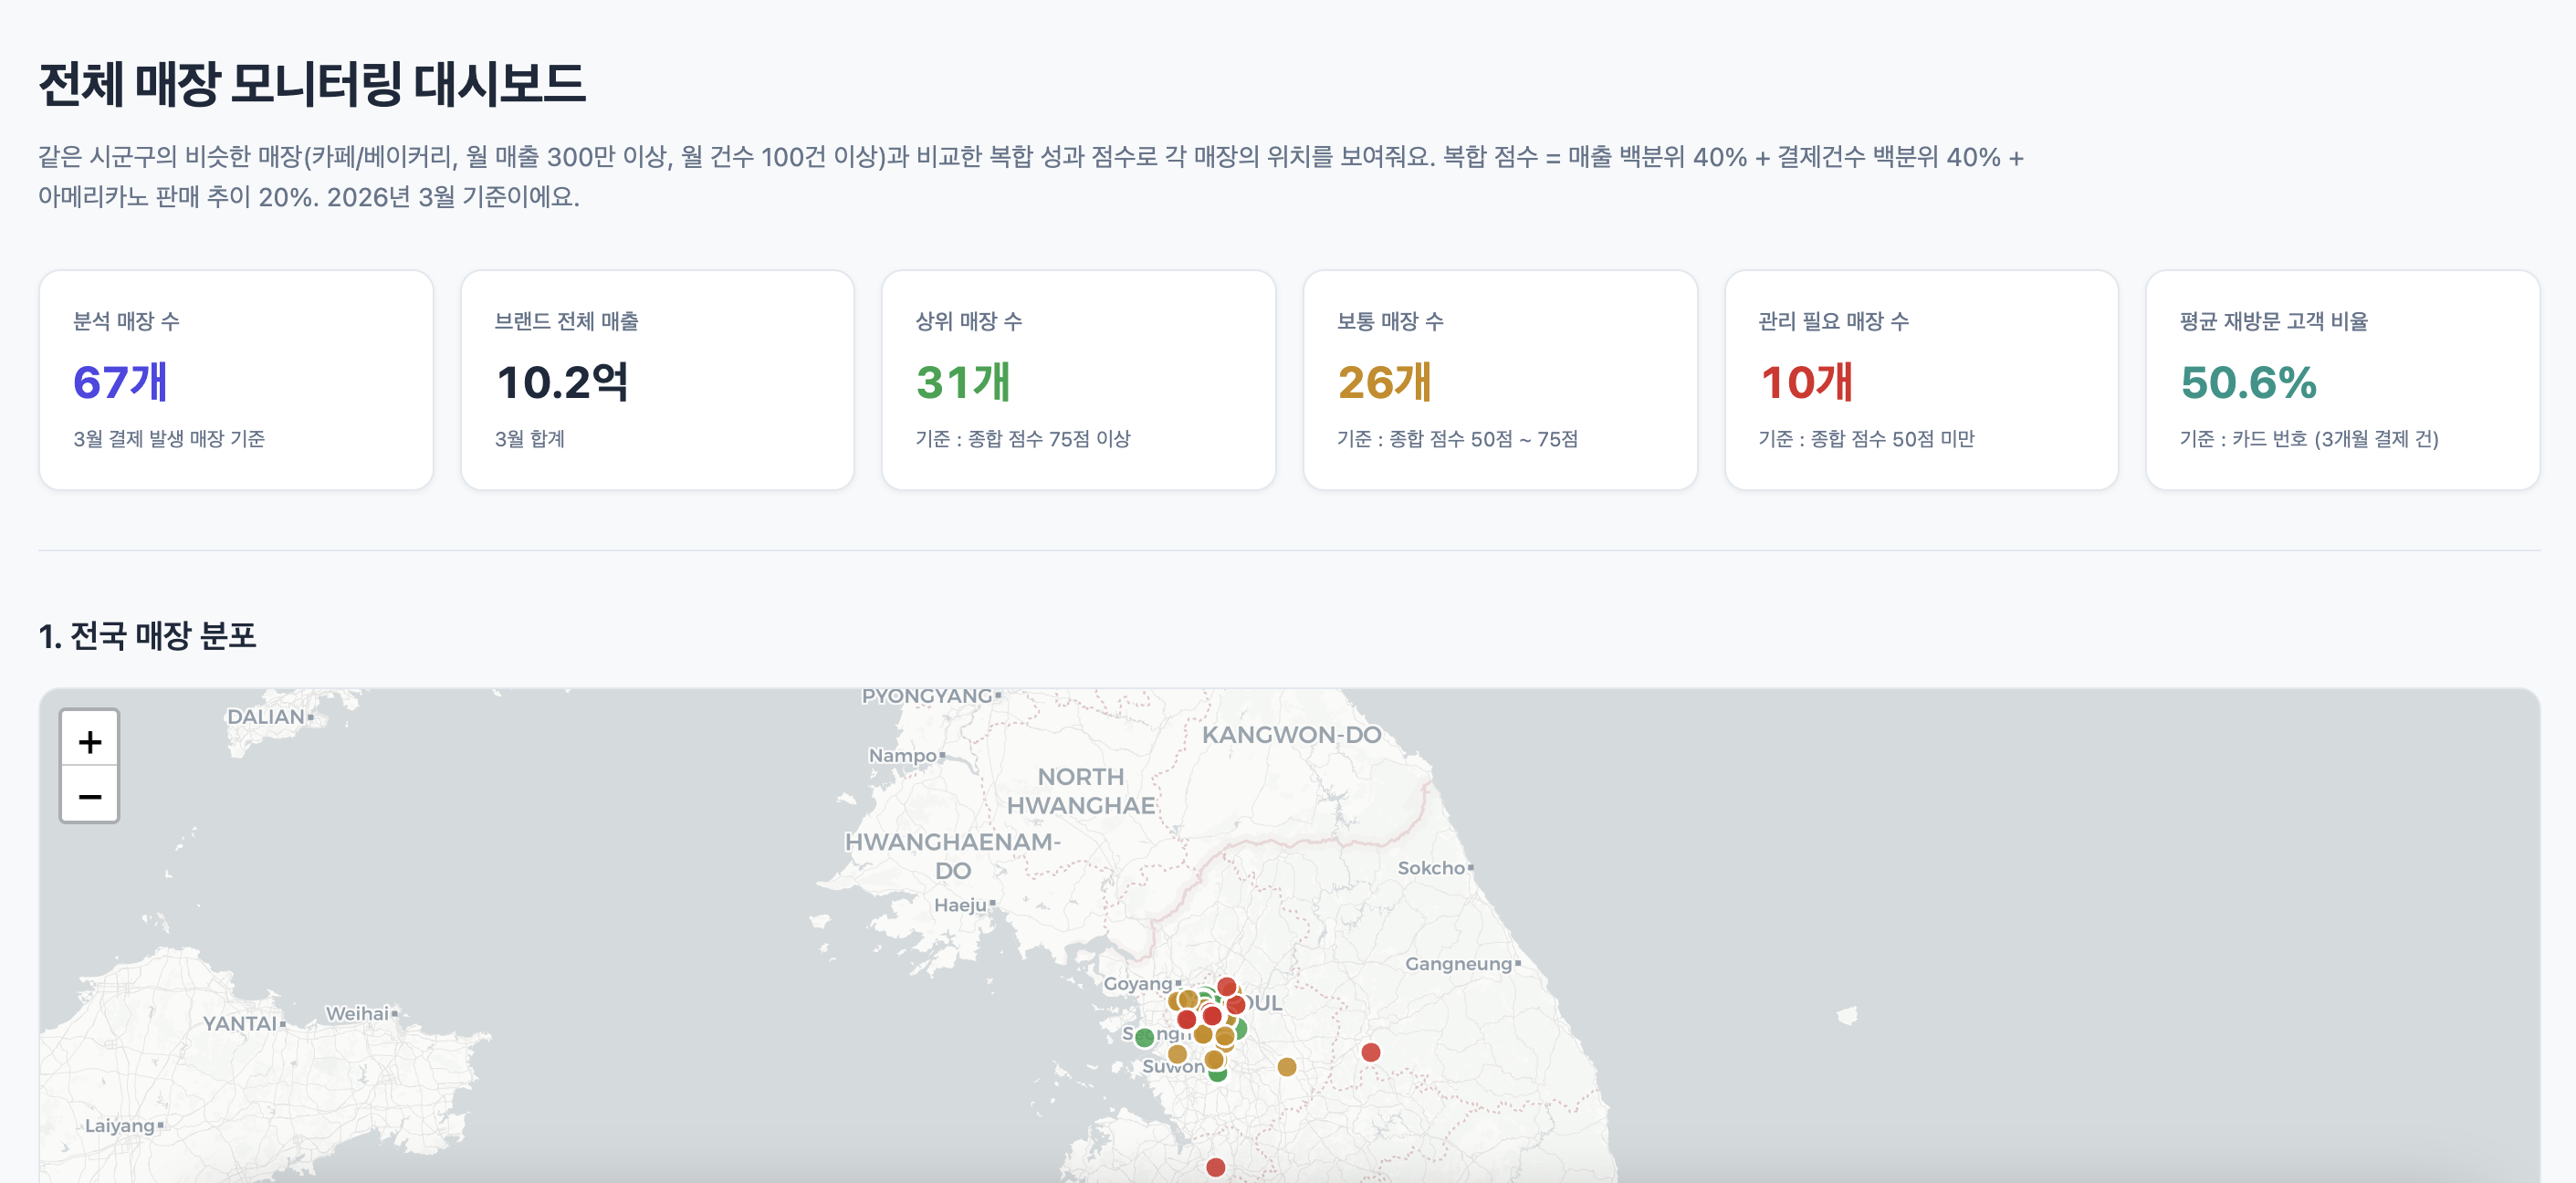The image size is (2576, 1183).
Task: Select the red marker touching the SEOUL label
Action: click(1236, 1004)
